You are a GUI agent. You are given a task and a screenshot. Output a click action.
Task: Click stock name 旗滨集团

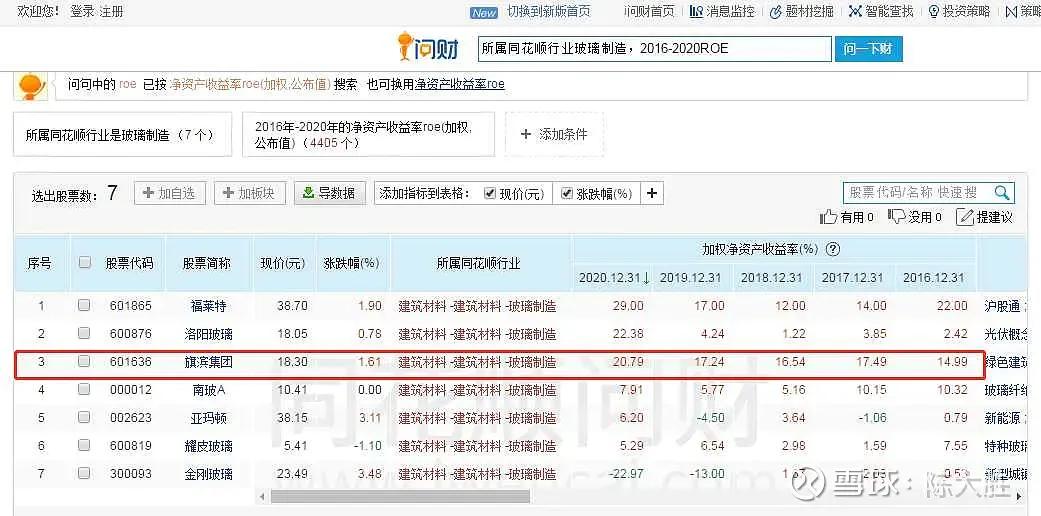(208, 362)
